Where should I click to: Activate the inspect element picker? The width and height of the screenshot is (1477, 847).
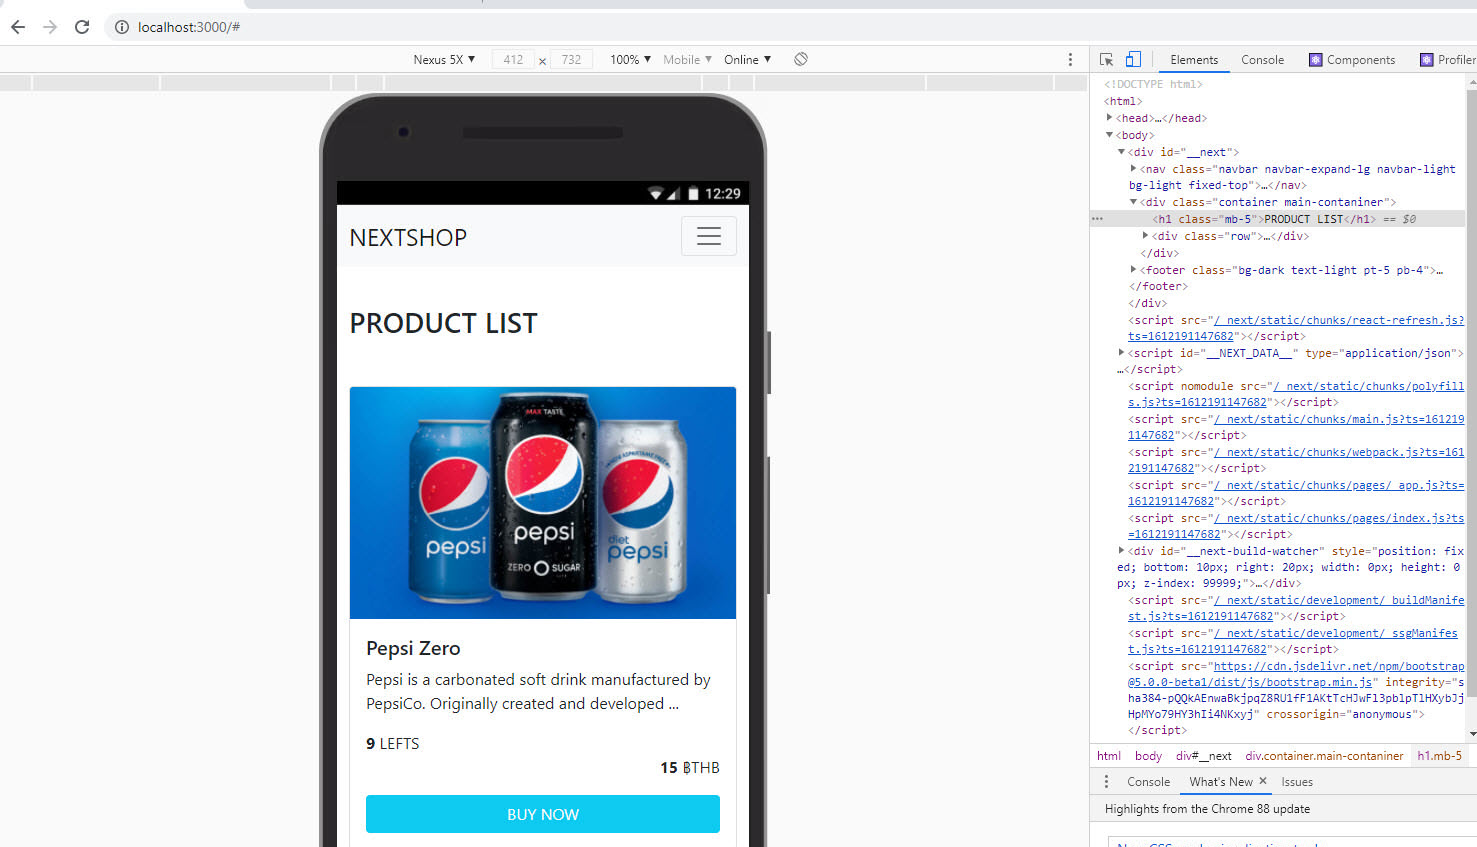point(1106,59)
